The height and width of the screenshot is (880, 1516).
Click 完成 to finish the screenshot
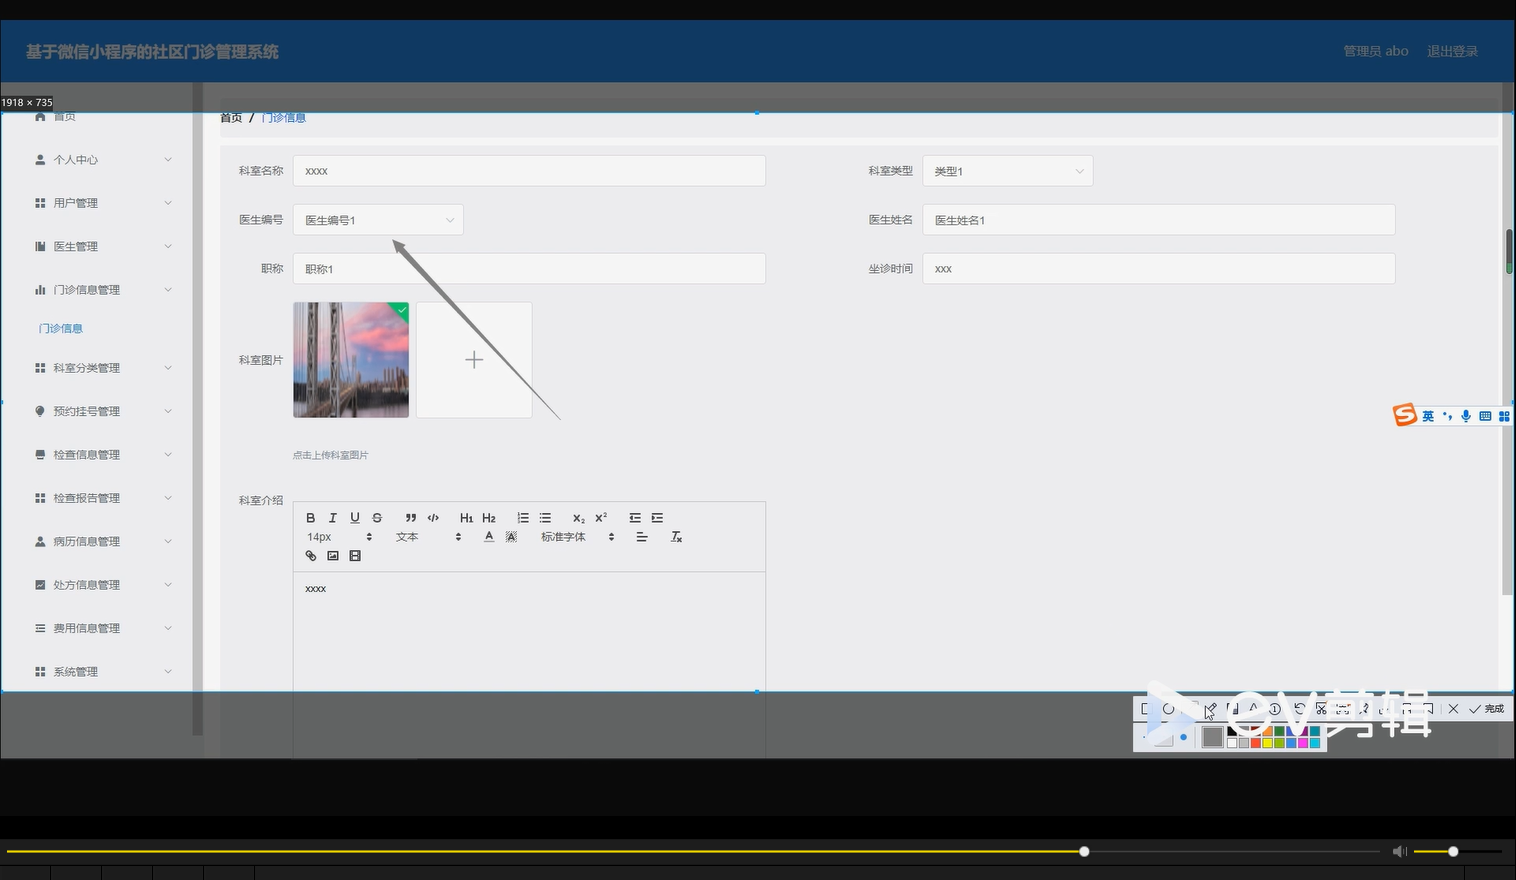[x=1486, y=709]
